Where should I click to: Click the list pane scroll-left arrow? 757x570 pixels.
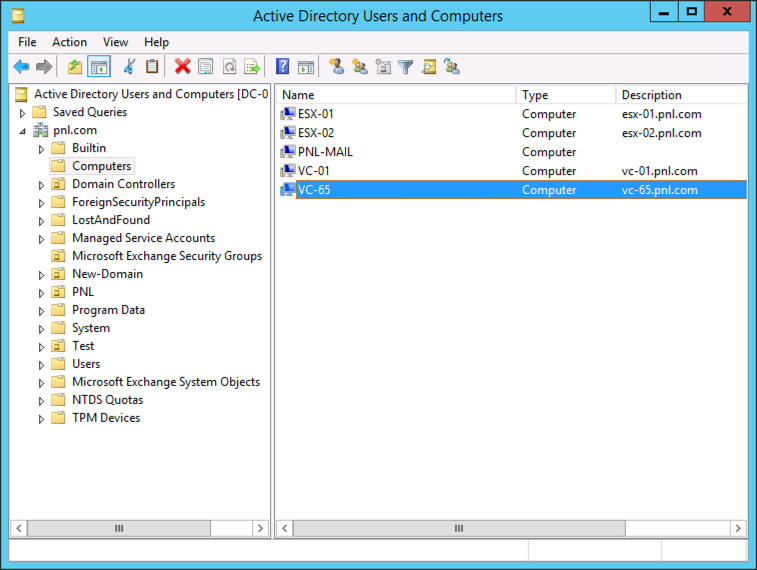(x=285, y=528)
